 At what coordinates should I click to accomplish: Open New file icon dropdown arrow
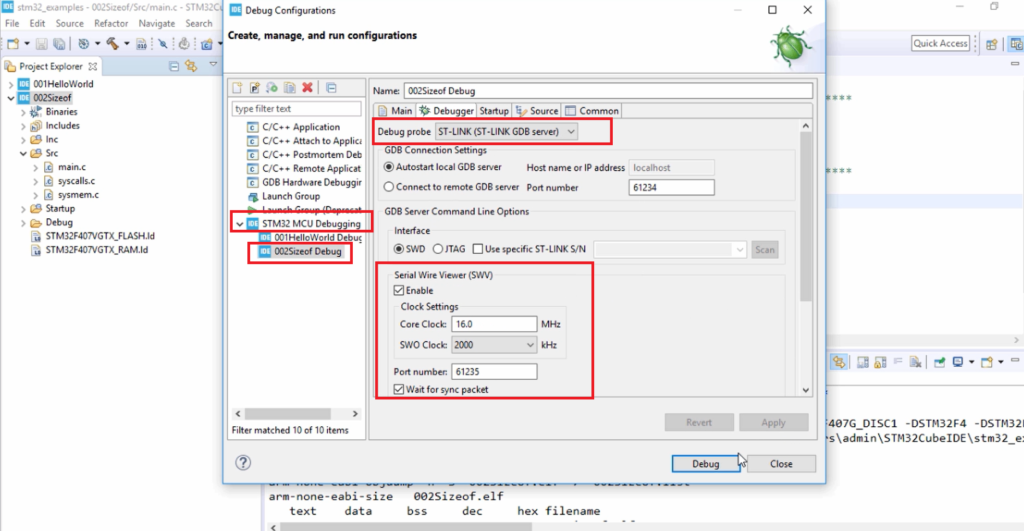click(x=27, y=44)
